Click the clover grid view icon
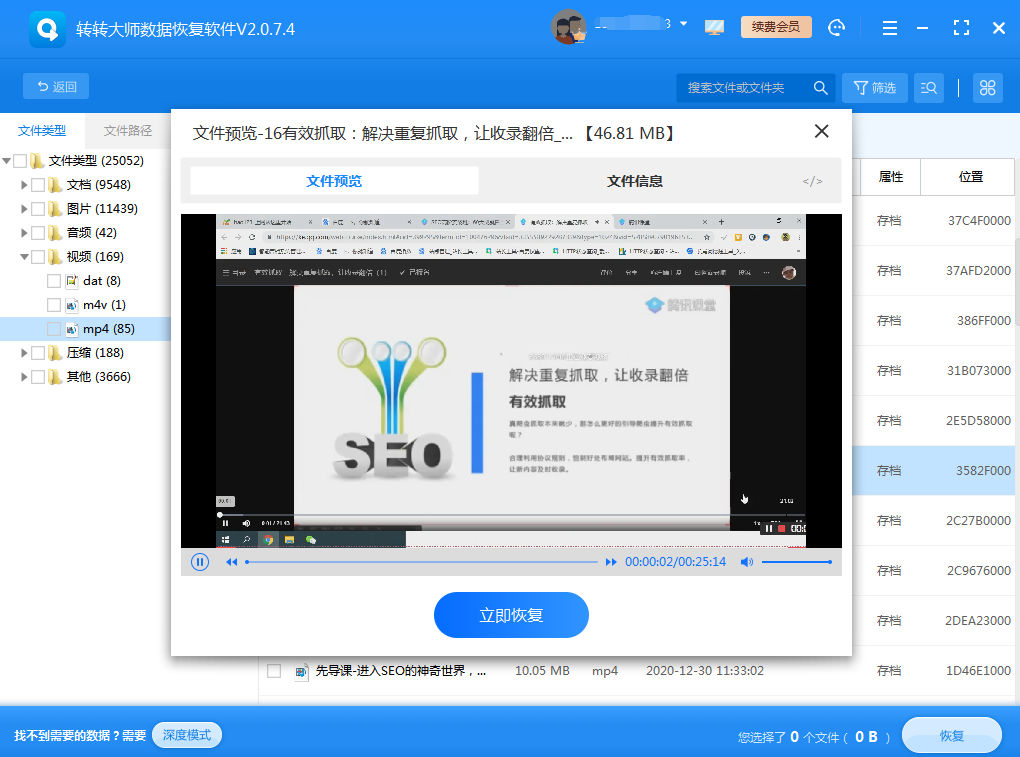1020x757 pixels. [x=987, y=87]
